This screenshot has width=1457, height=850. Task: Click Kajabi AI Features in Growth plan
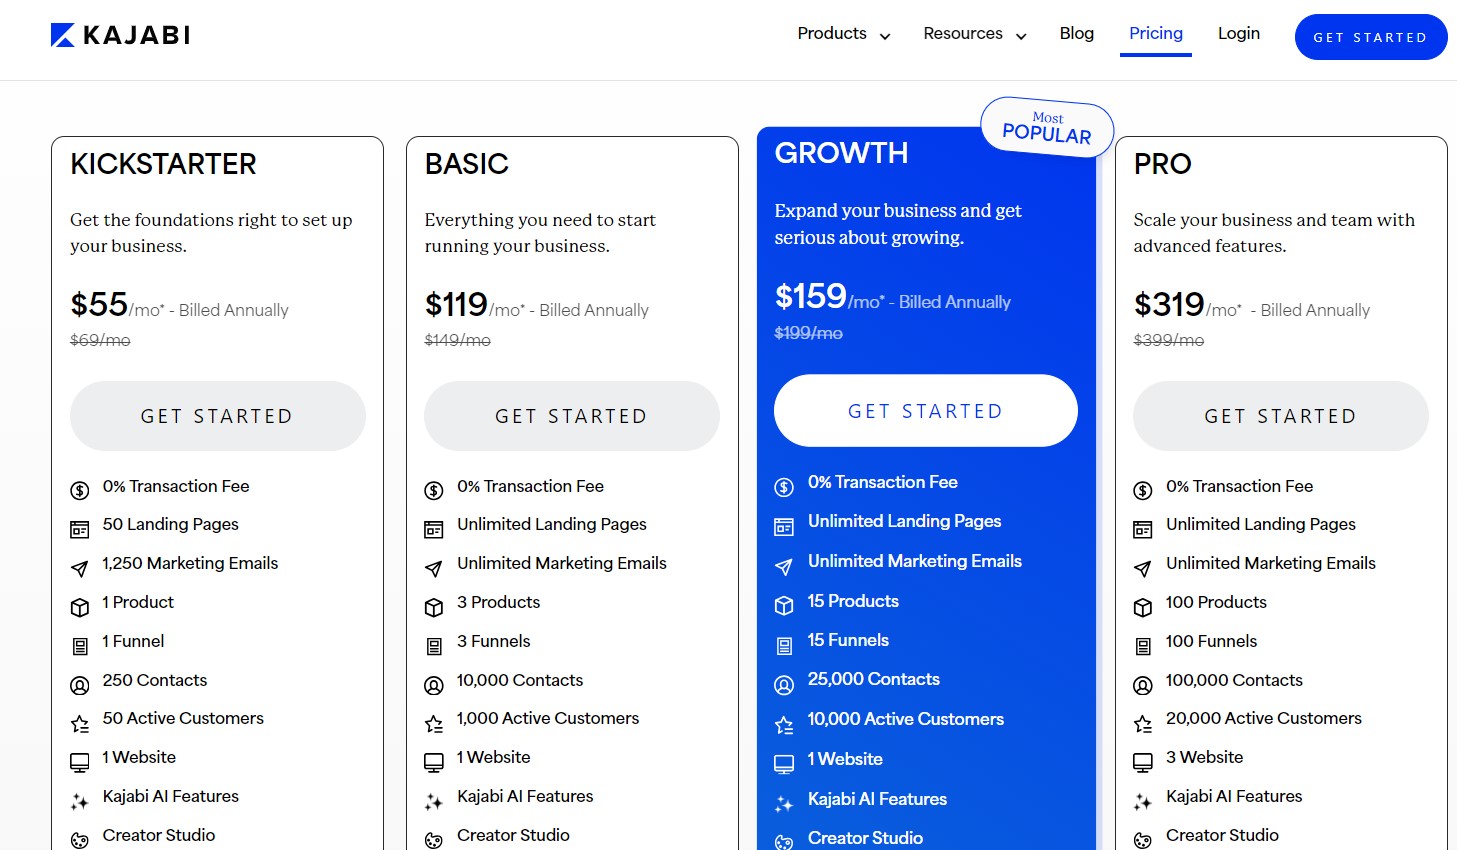(x=877, y=799)
